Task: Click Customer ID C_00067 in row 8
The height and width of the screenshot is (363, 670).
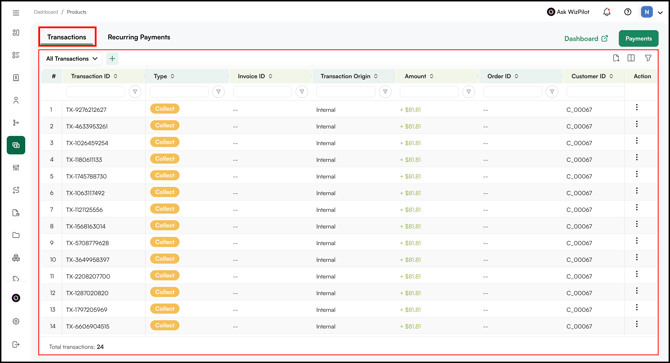Action: pyautogui.click(x=579, y=226)
